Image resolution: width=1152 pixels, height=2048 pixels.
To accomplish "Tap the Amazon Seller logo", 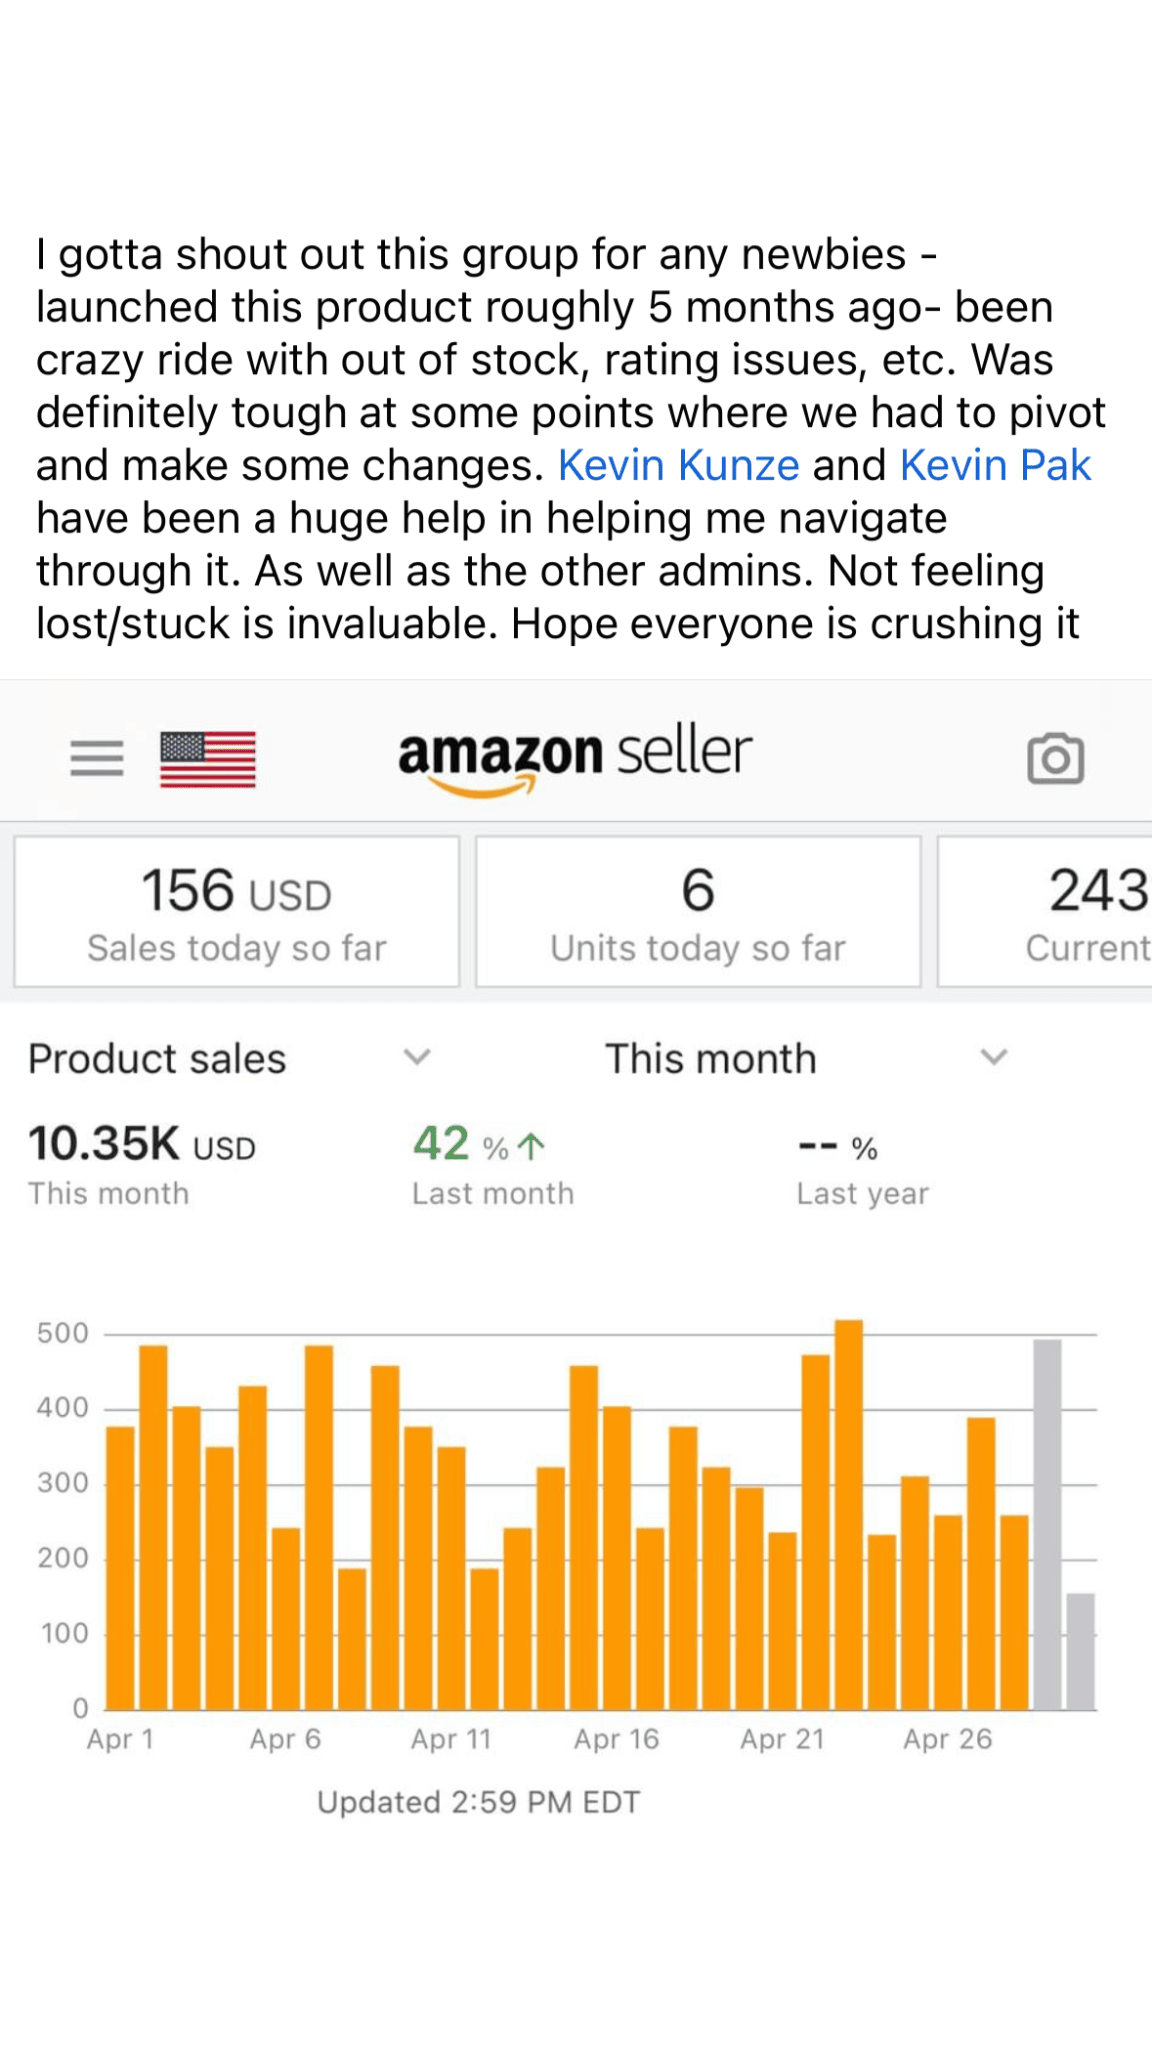I will point(575,758).
